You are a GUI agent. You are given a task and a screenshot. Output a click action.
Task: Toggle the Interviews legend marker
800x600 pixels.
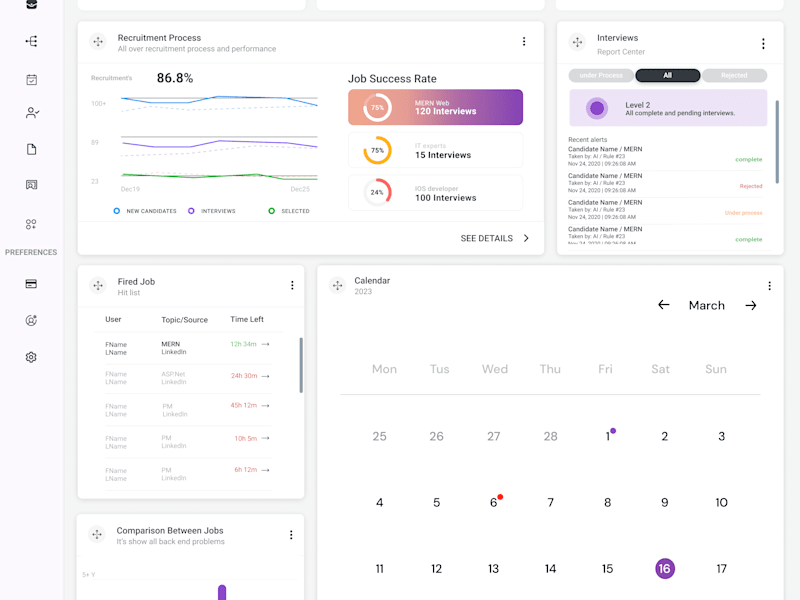click(x=191, y=211)
